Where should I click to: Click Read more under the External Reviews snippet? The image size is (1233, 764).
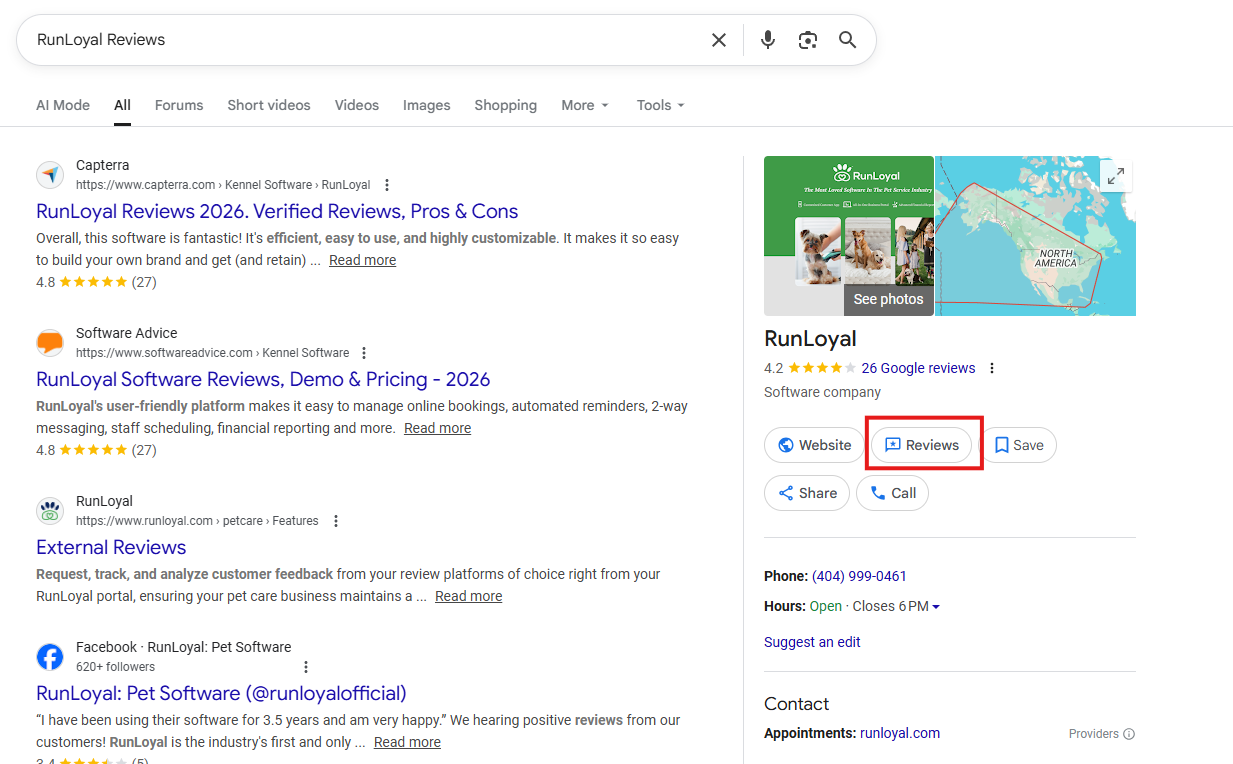468,596
